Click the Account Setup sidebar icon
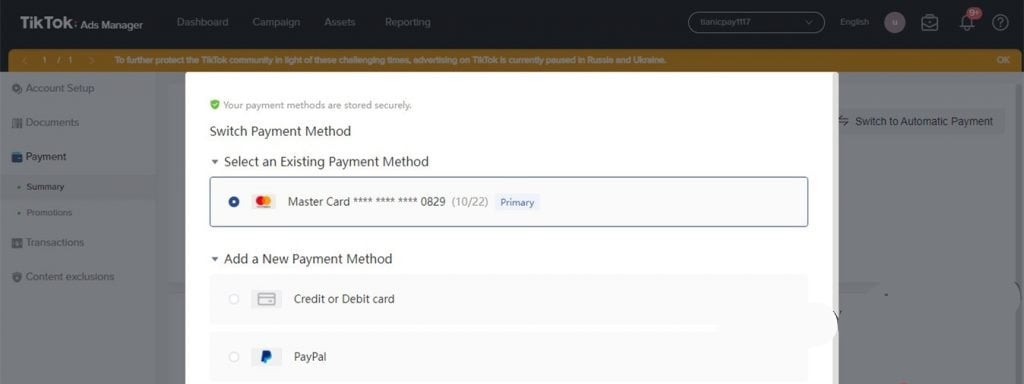 point(17,88)
